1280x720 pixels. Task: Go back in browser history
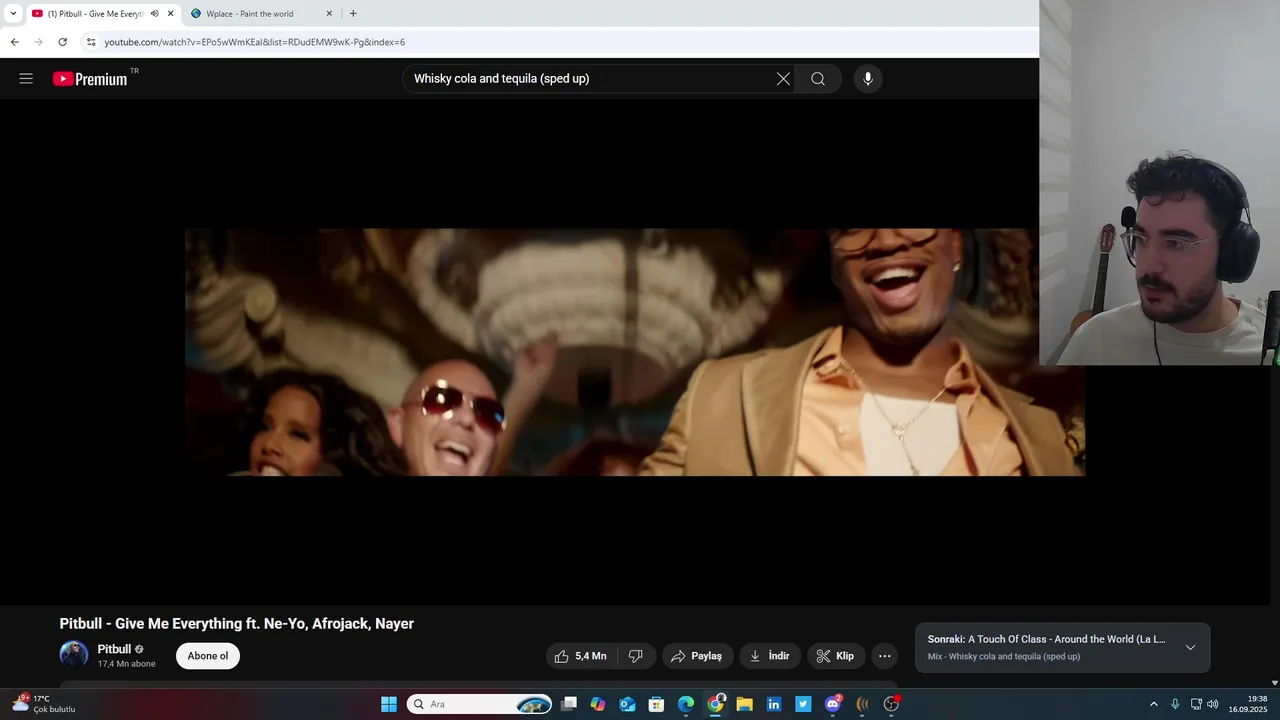pos(14,42)
